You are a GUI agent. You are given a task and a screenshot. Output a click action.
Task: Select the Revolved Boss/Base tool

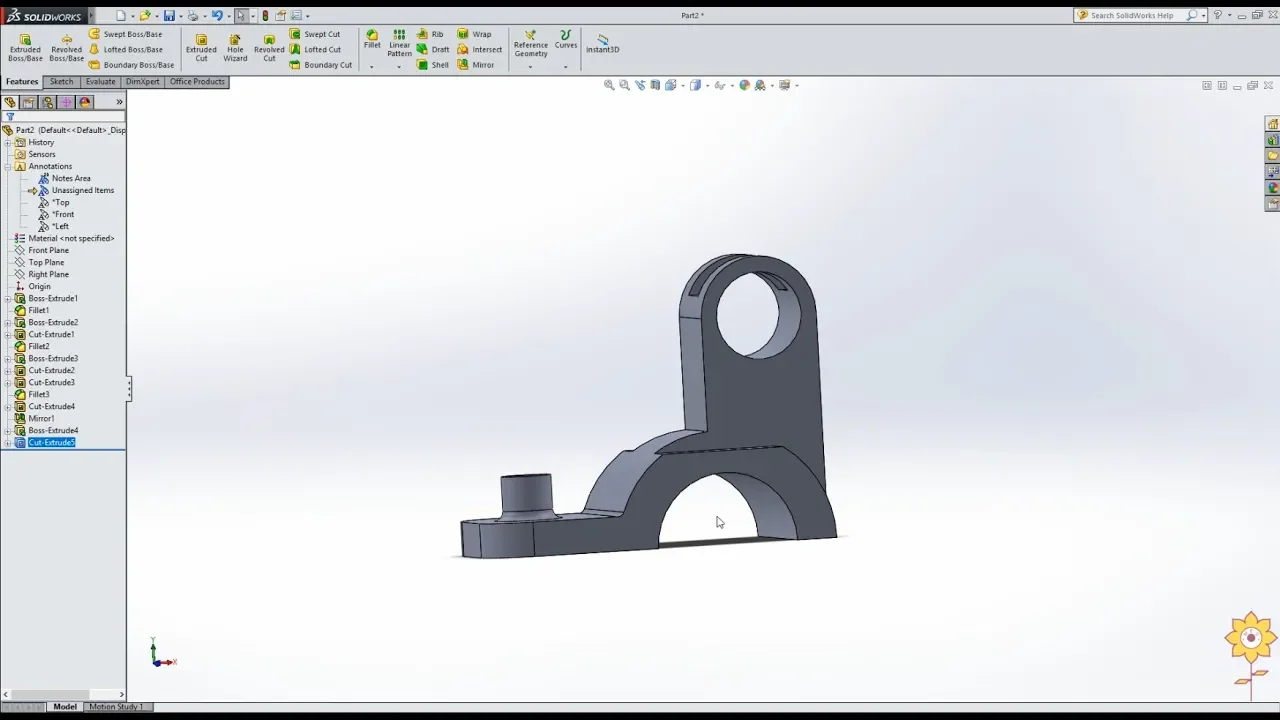click(66, 48)
